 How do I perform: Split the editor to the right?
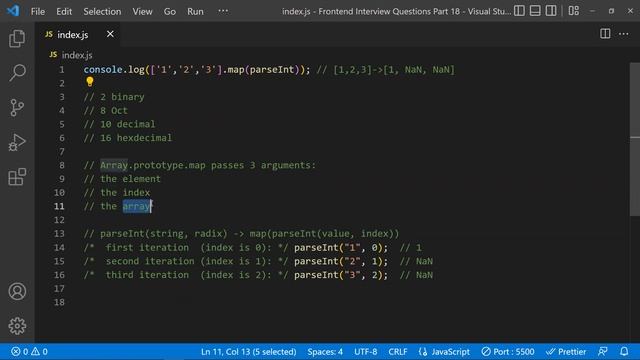coord(605,34)
